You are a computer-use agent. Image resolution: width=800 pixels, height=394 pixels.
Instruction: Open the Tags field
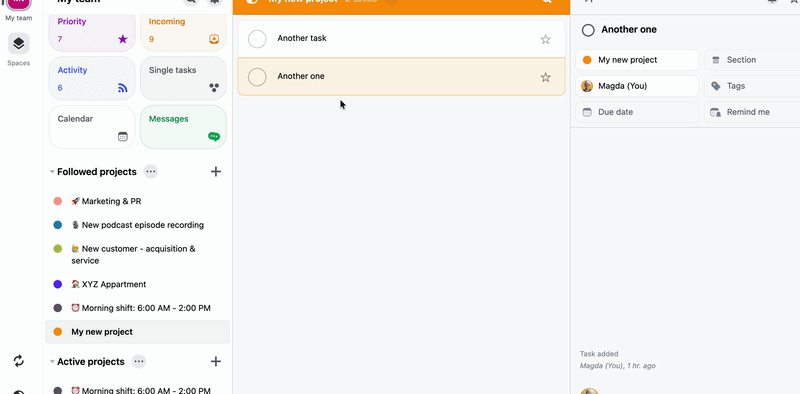point(752,86)
